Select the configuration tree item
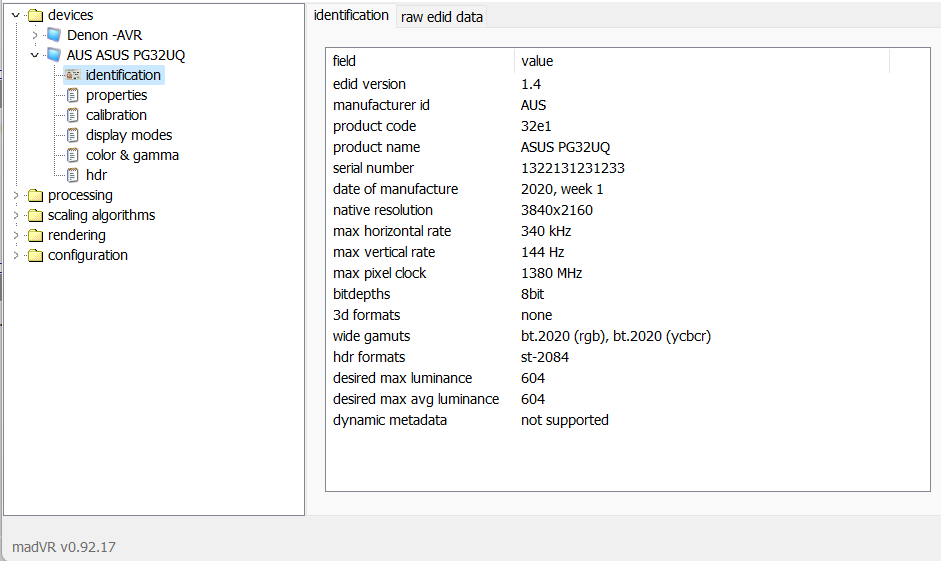 coord(88,255)
